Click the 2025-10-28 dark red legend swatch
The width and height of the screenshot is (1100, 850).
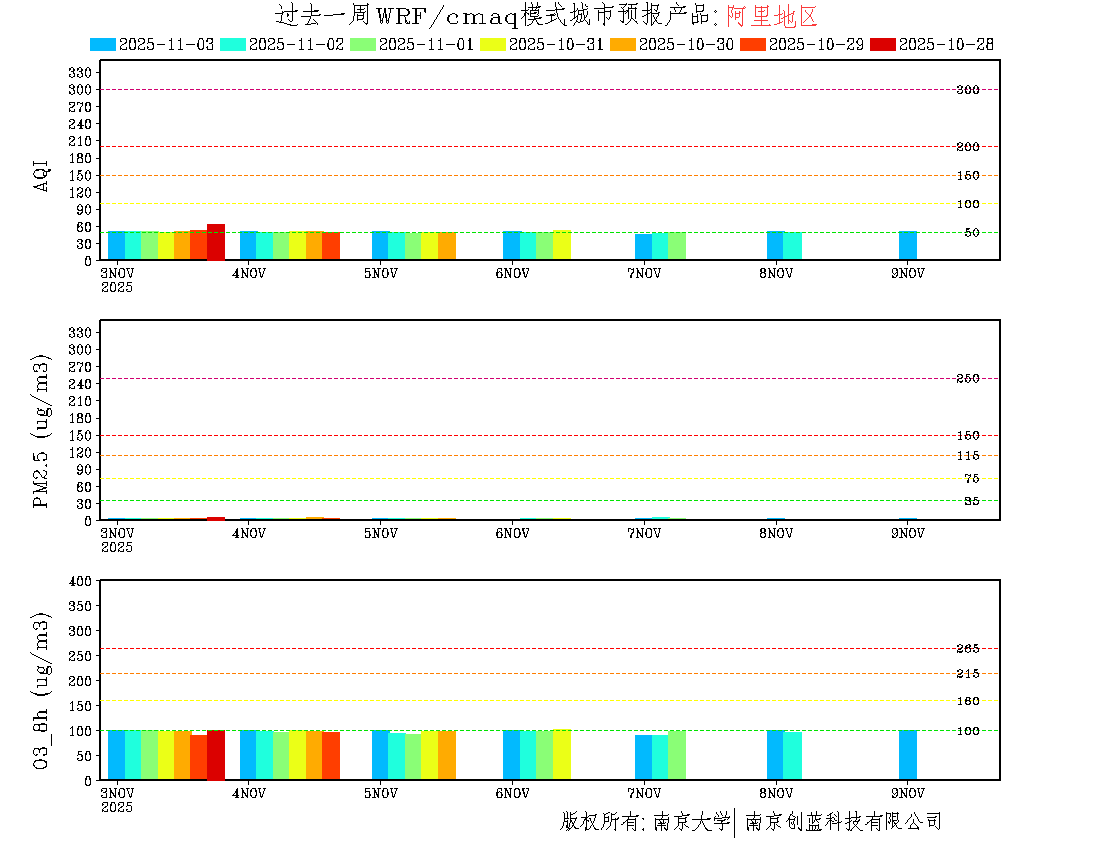click(883, 44)
